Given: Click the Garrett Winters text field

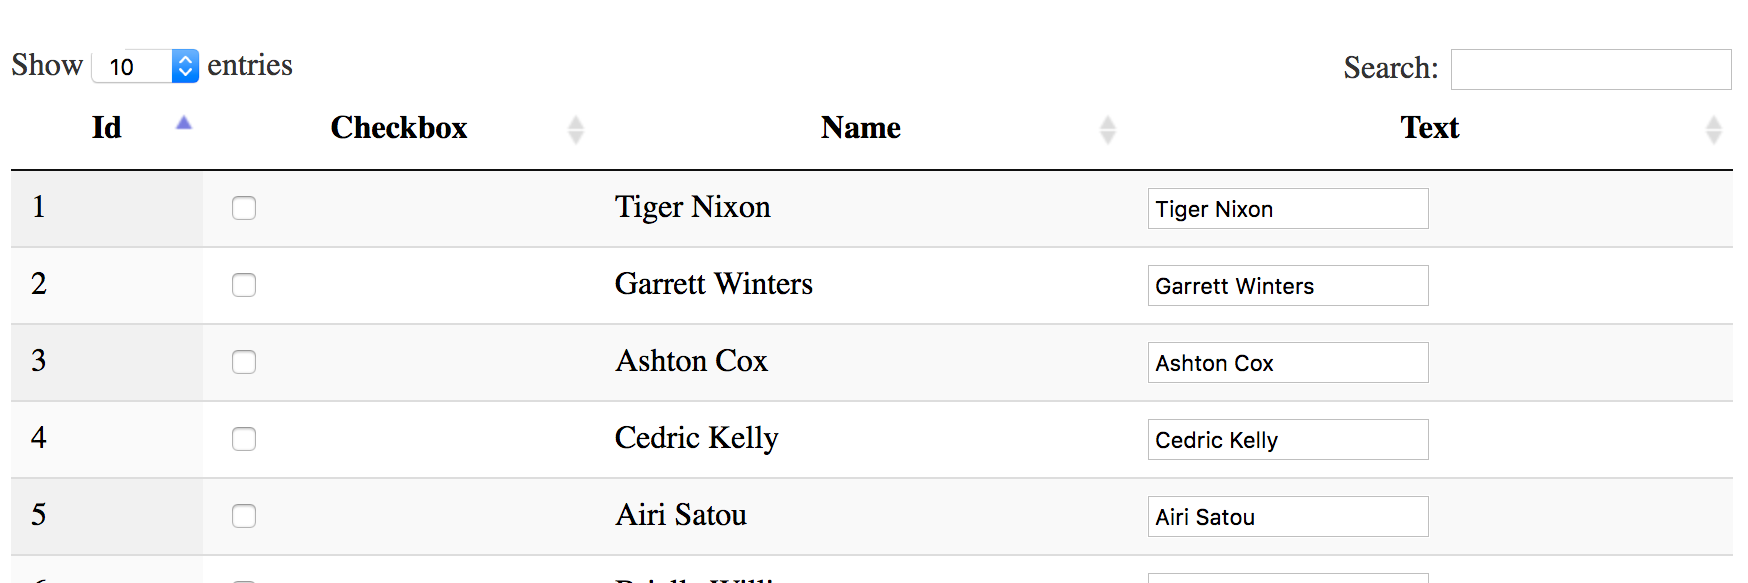Looking at the screenshot, I should (x=1287, y=286).
